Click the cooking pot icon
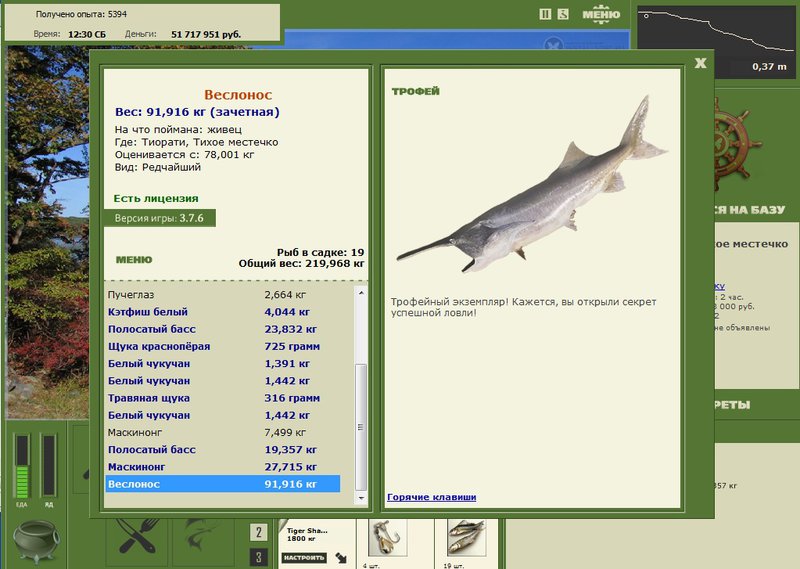 click(35, 541)
